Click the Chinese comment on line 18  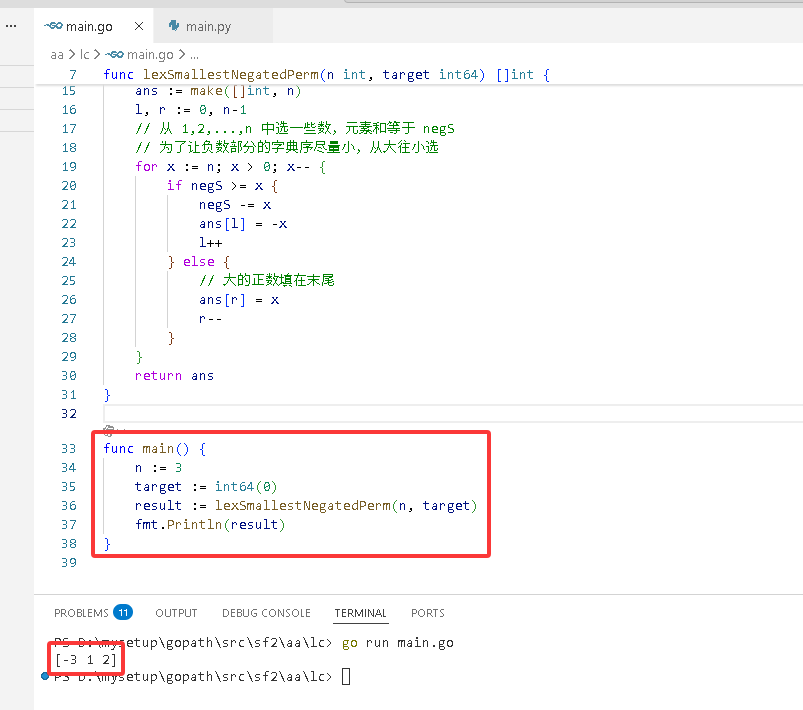pos(287,148)
